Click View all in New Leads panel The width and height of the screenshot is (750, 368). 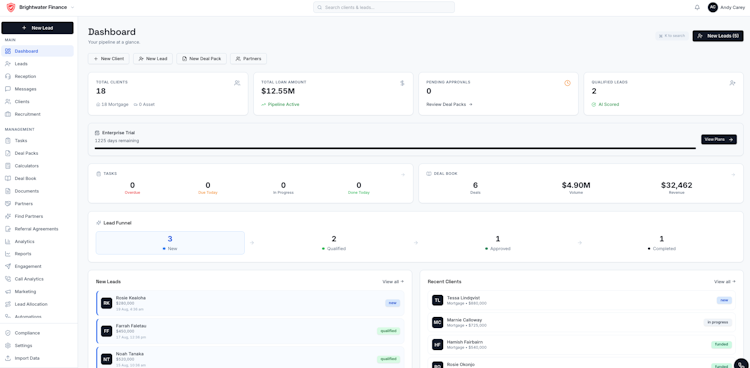tap(393, 282)
